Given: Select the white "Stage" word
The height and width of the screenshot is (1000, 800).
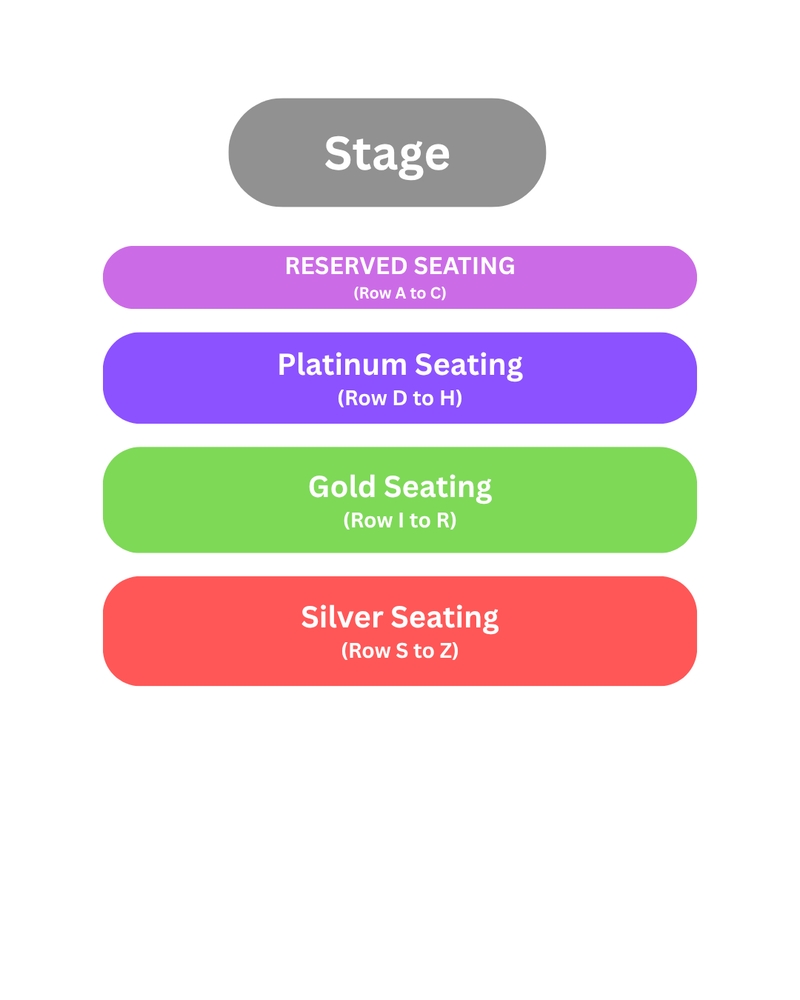Looking at the screenshot, I should 387,155.
